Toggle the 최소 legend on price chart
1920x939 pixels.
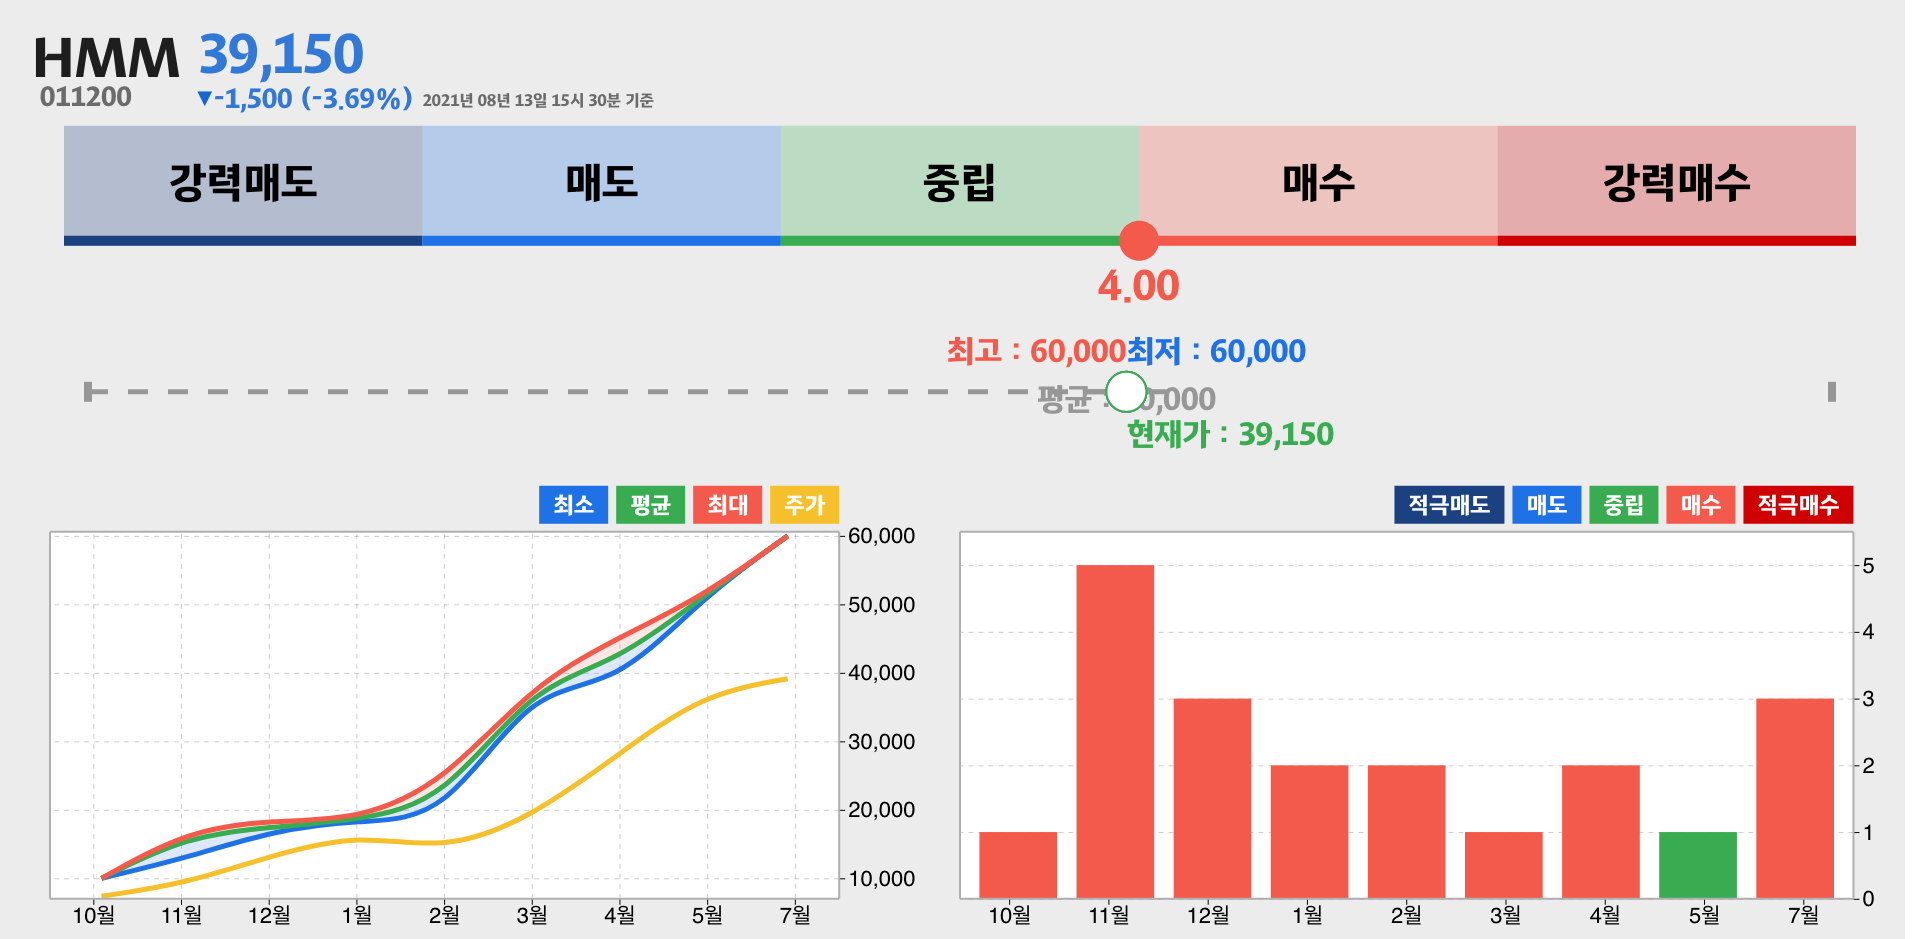tap(573, 505)
